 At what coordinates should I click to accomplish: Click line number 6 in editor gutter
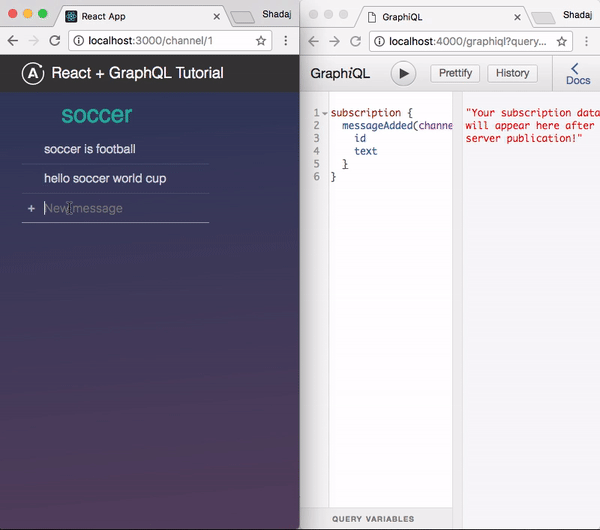[316, 176]
